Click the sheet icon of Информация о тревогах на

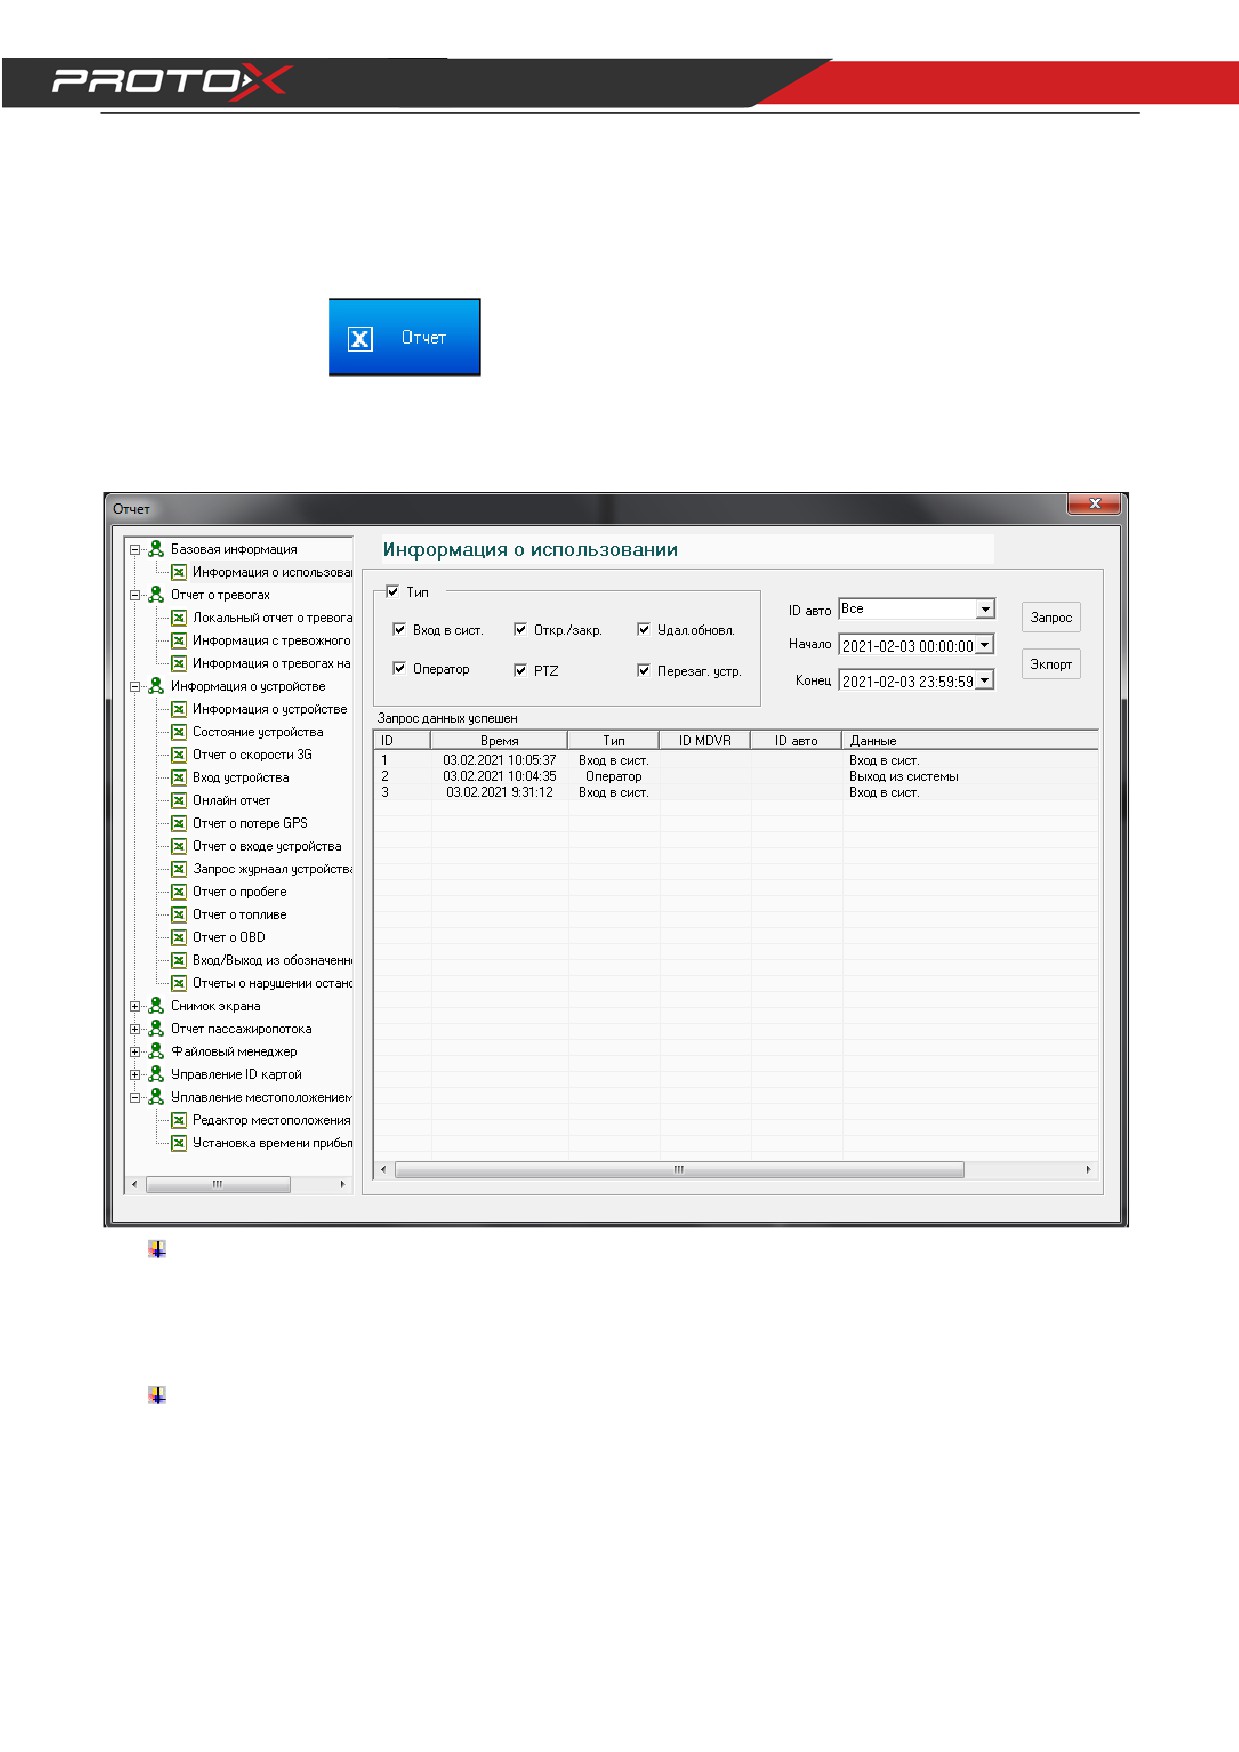coord(179,663)
